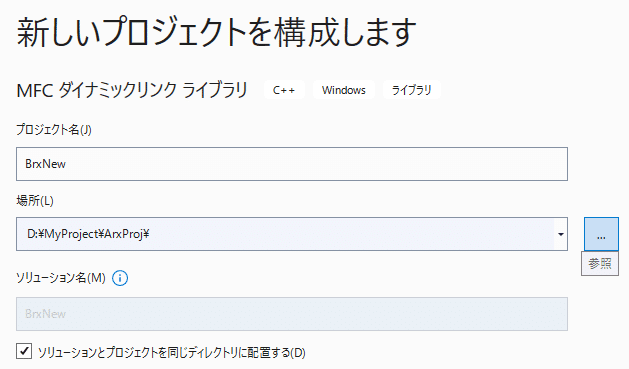Select the ライブラリ tag chip
629x369 pixels.
(x=412, y=90)
